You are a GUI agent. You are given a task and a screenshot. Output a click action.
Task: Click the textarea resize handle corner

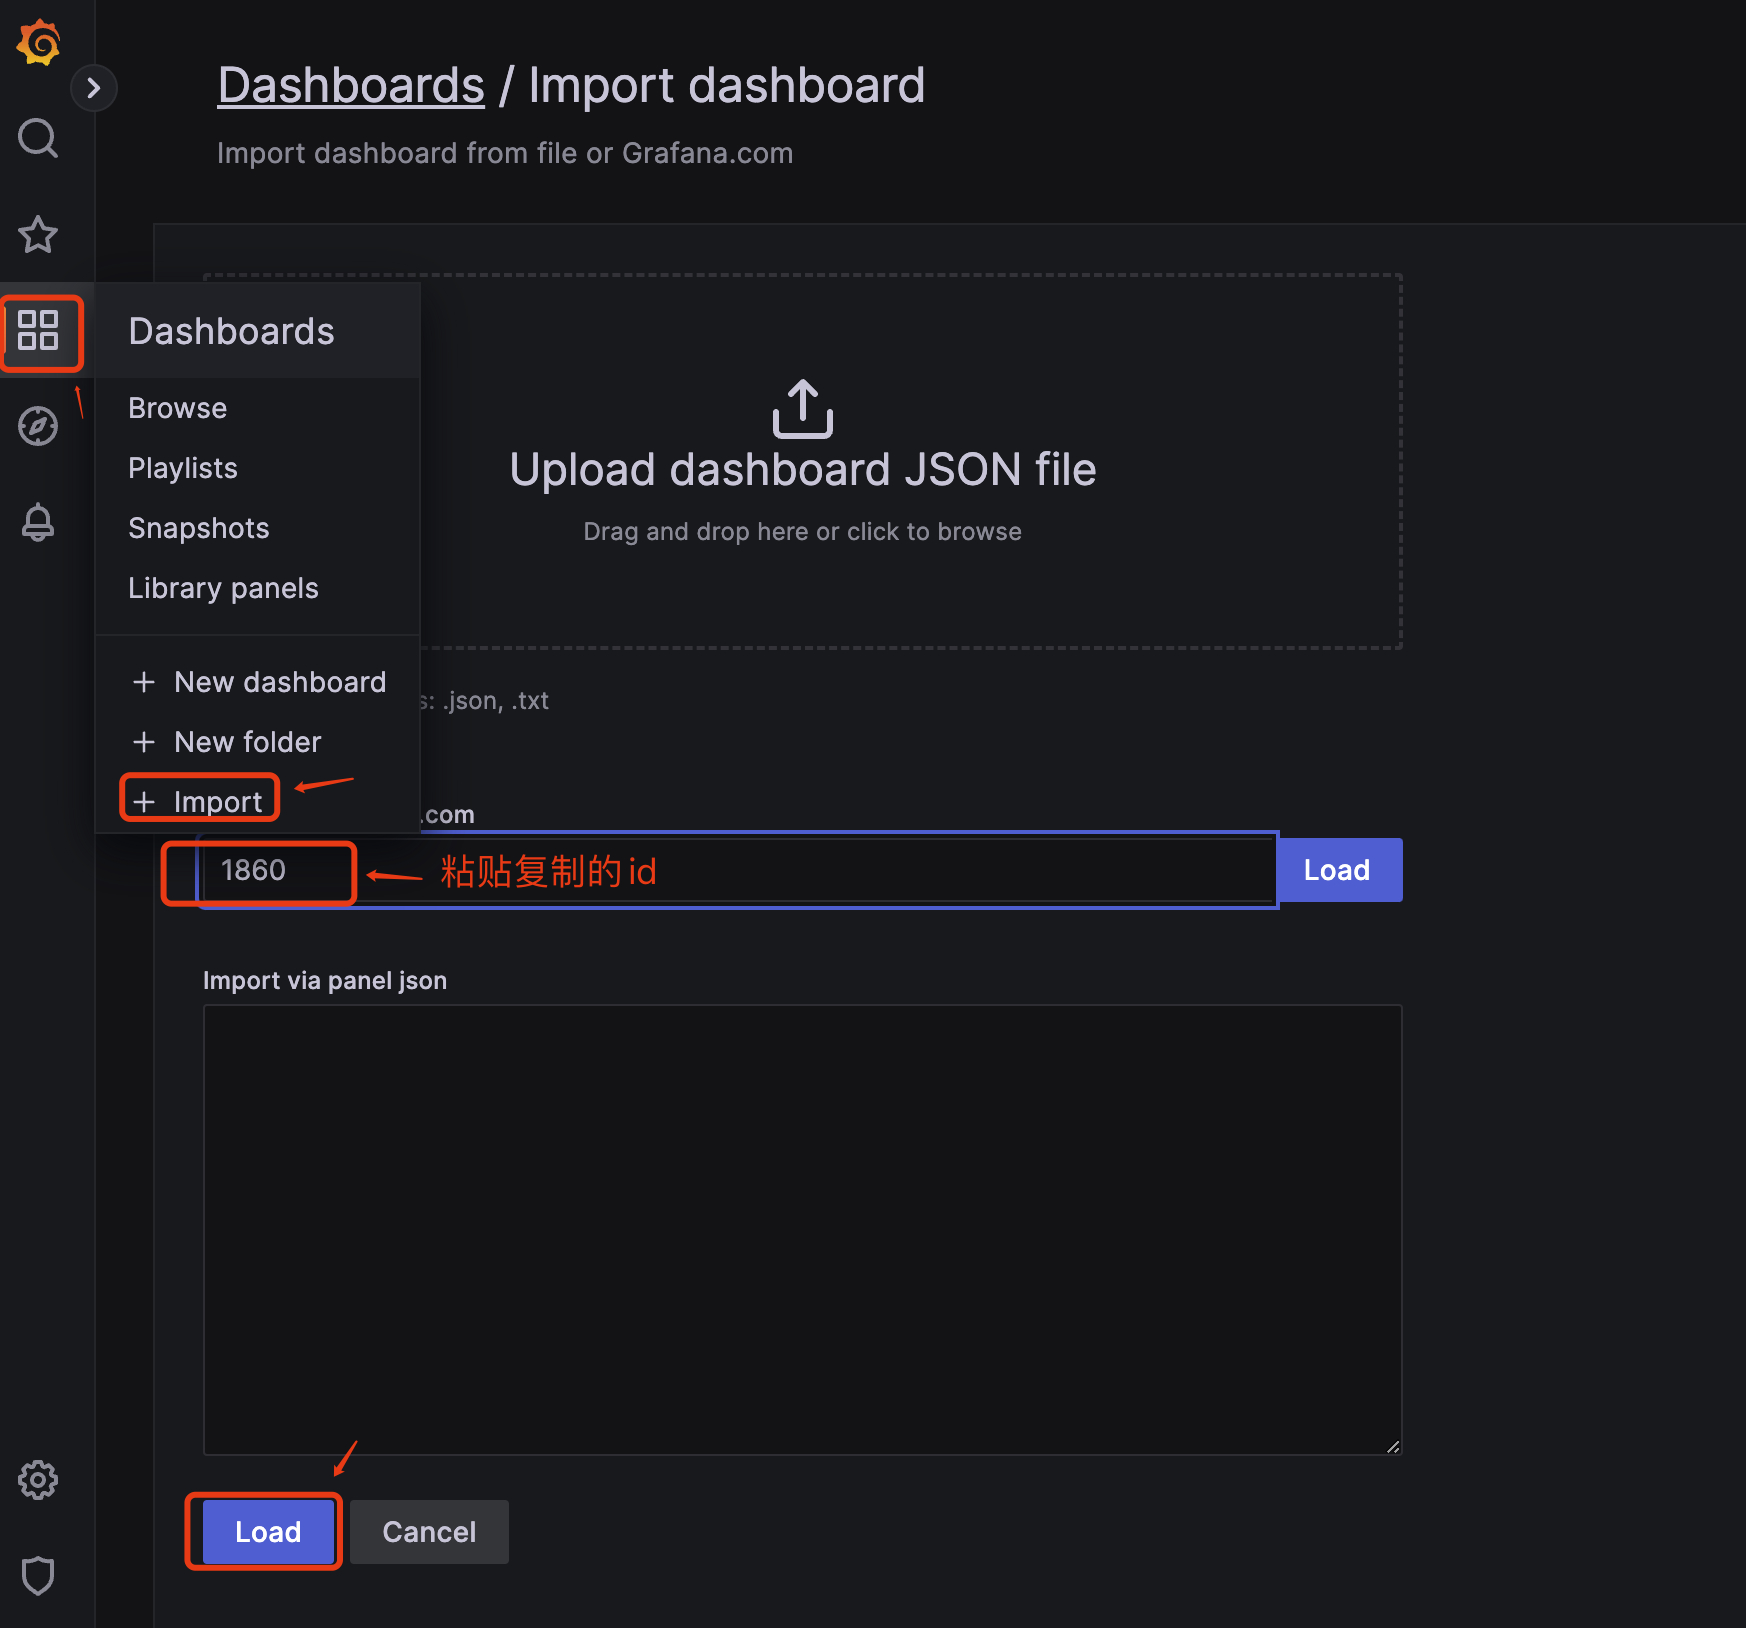tap(1393, 1446)
